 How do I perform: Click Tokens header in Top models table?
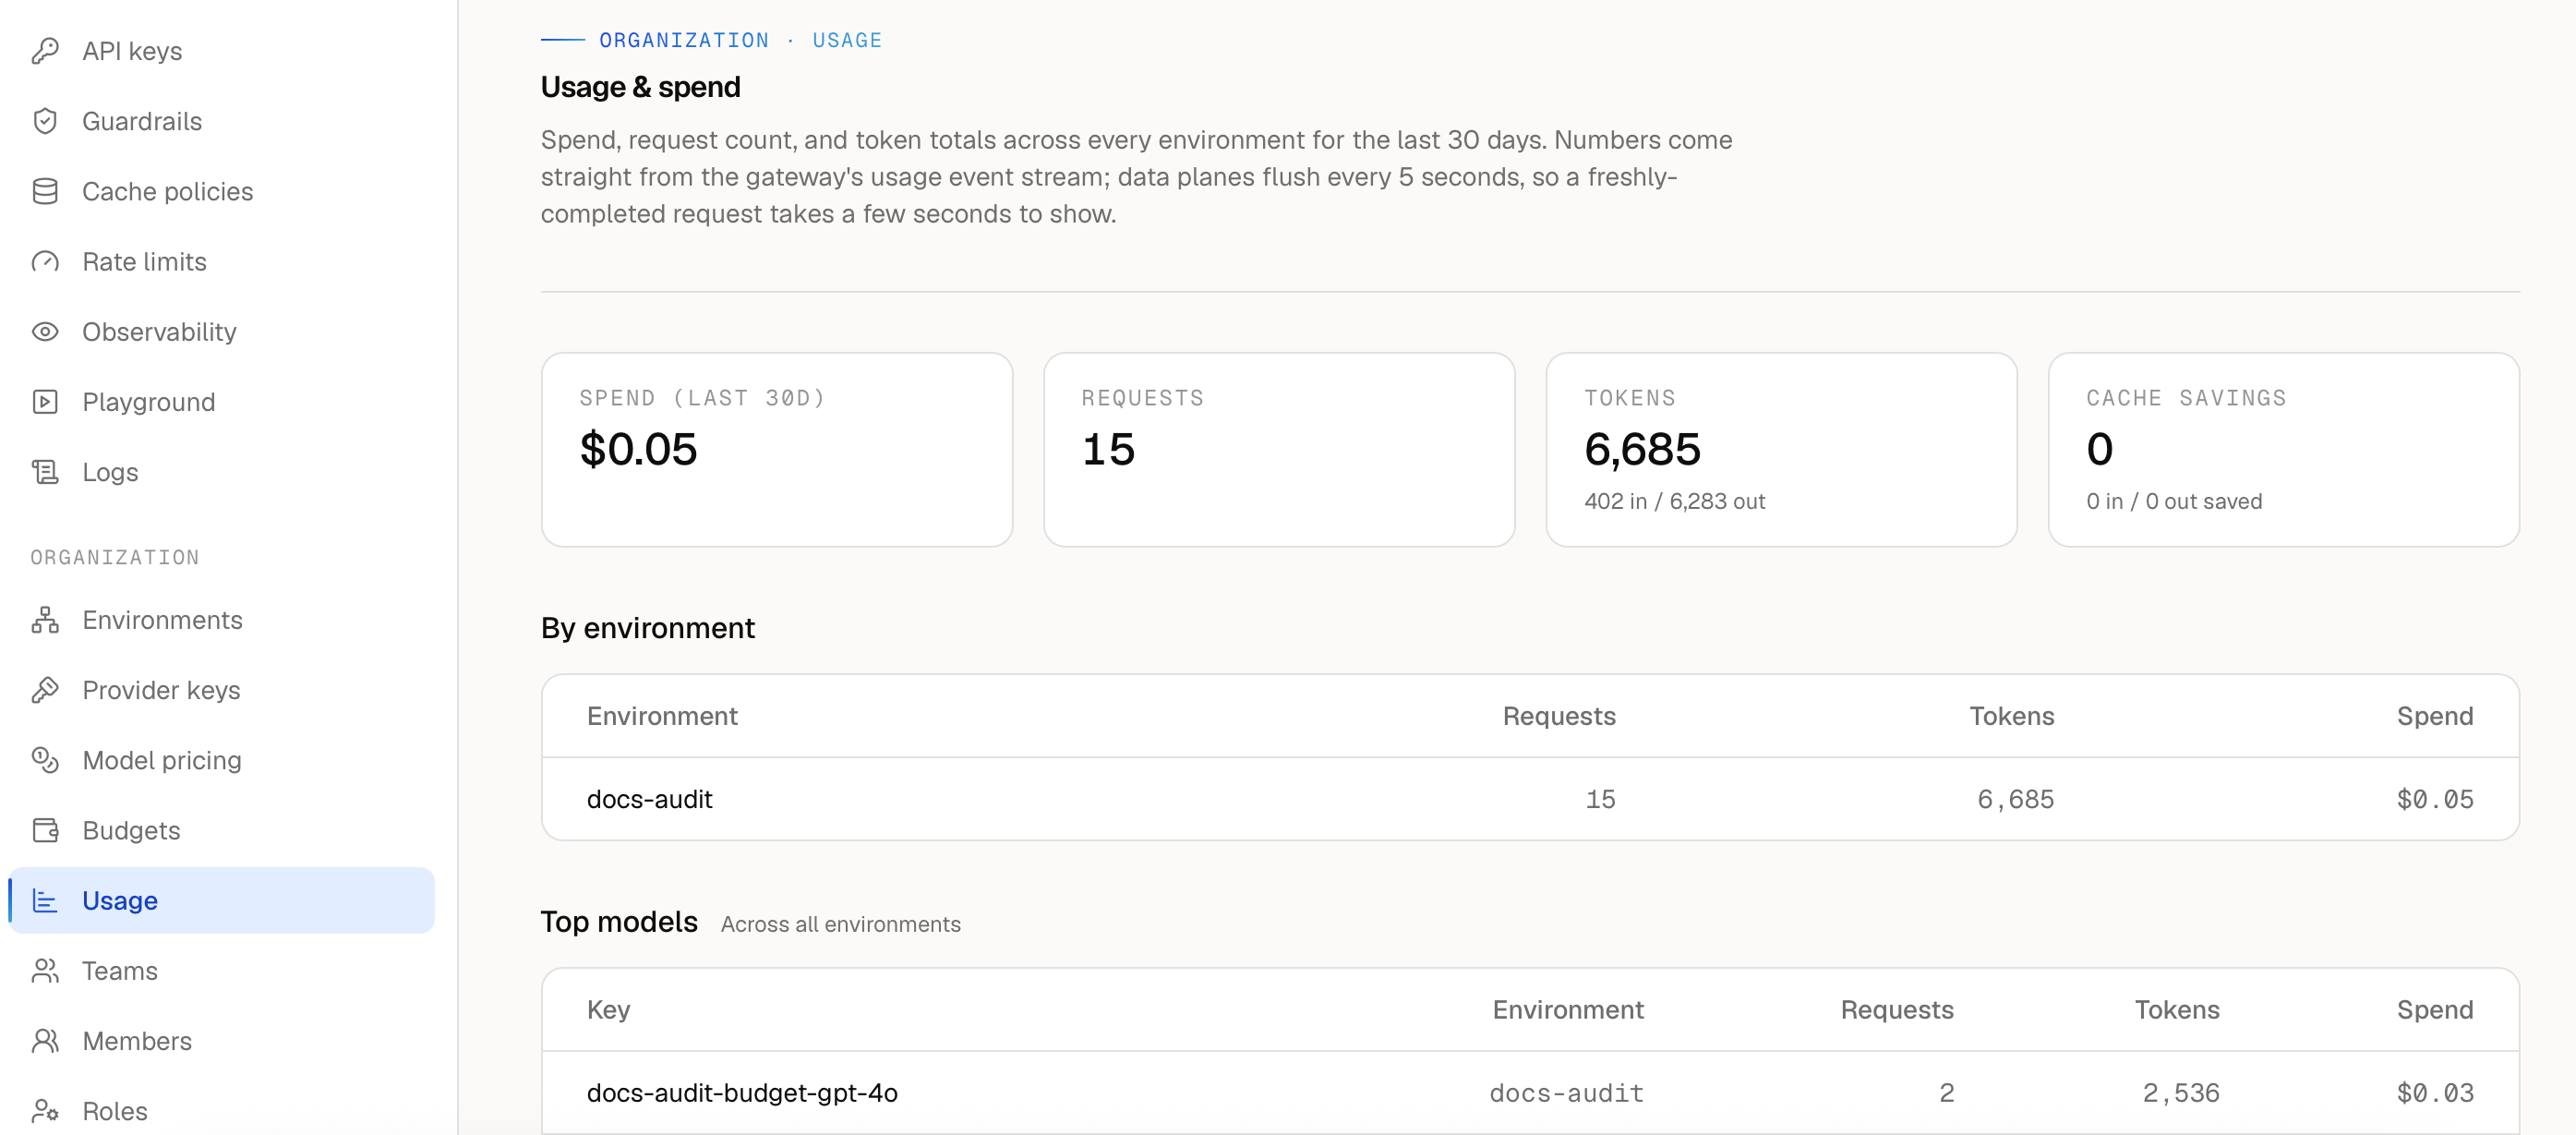point(2177,1009)
